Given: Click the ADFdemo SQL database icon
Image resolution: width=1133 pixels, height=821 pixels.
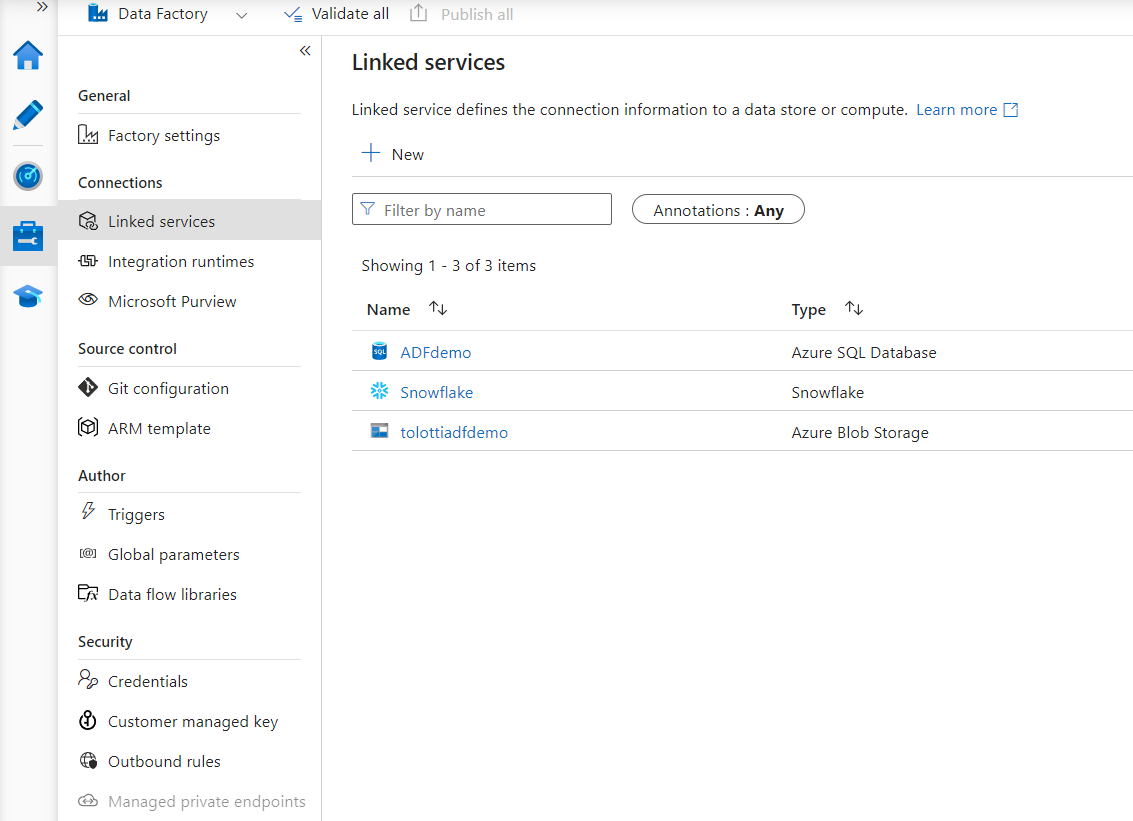Looking at the screenshot, I should click(x=379, y=351).
